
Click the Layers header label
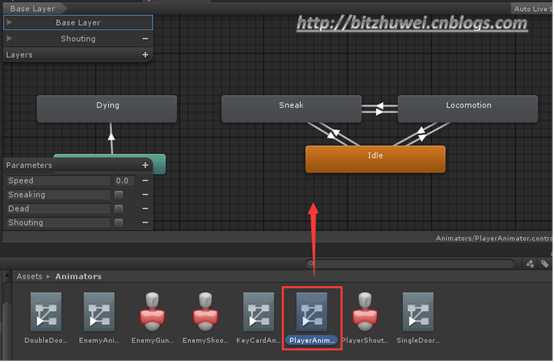point(19,55)
